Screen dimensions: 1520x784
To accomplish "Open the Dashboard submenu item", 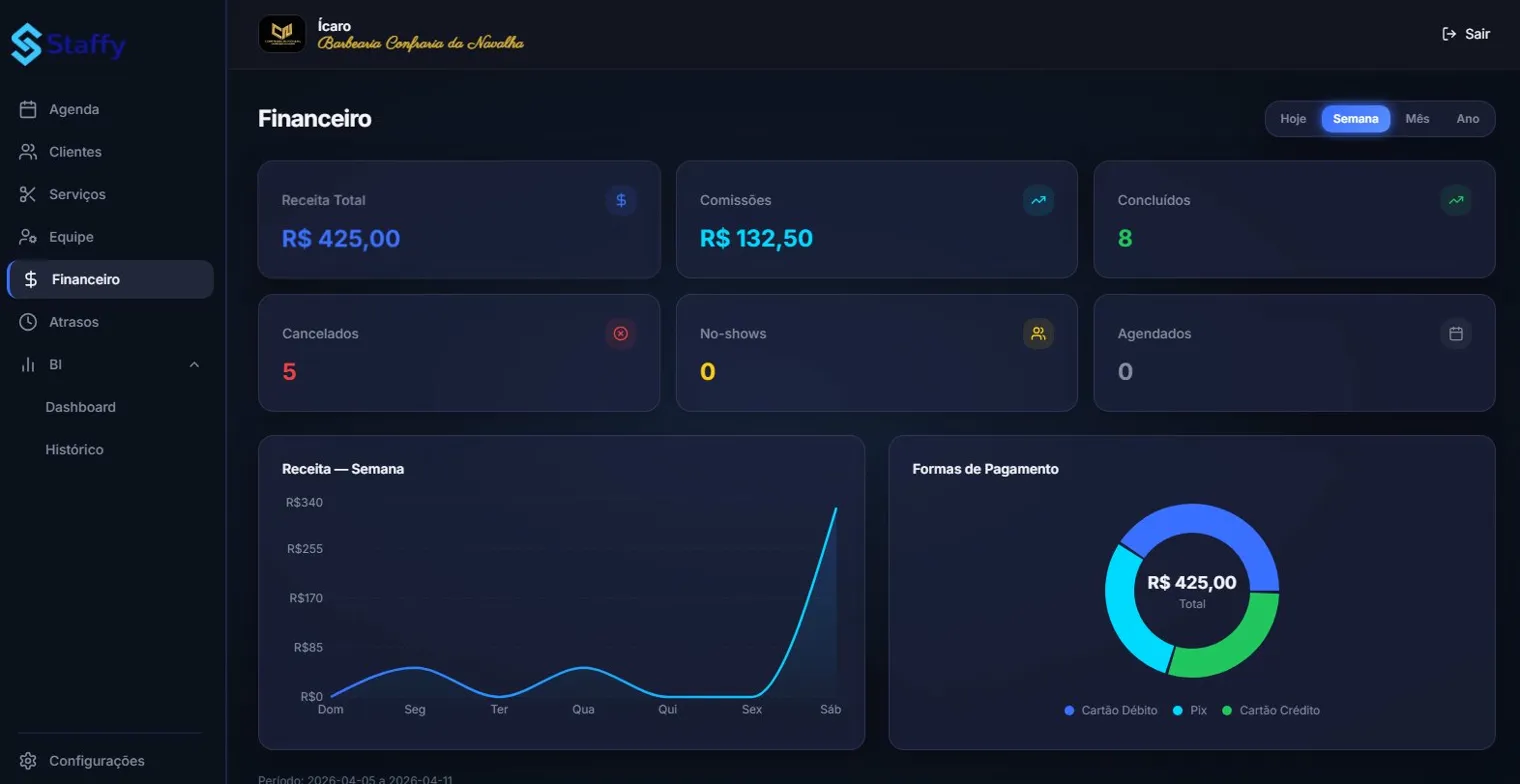I will point(81,407).
